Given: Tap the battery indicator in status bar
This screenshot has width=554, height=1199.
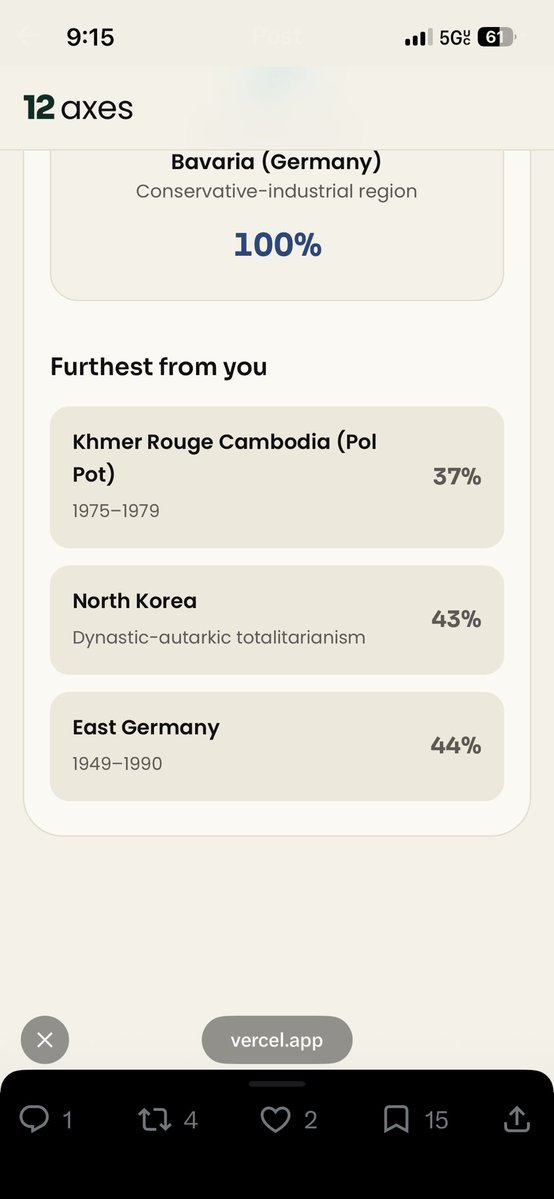Looking at the screenshot, I should 497,37.
